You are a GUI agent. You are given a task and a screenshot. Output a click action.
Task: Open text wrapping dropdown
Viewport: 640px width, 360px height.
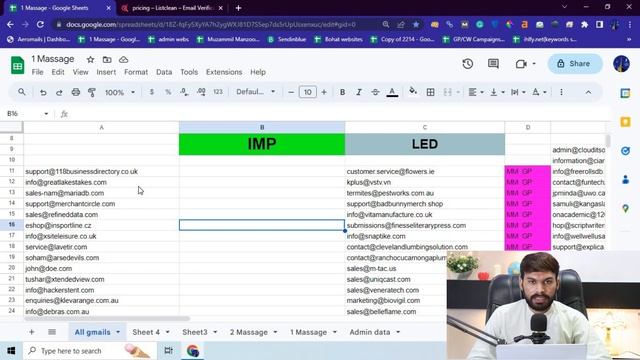pyautogui.click(x=518, y=92)
